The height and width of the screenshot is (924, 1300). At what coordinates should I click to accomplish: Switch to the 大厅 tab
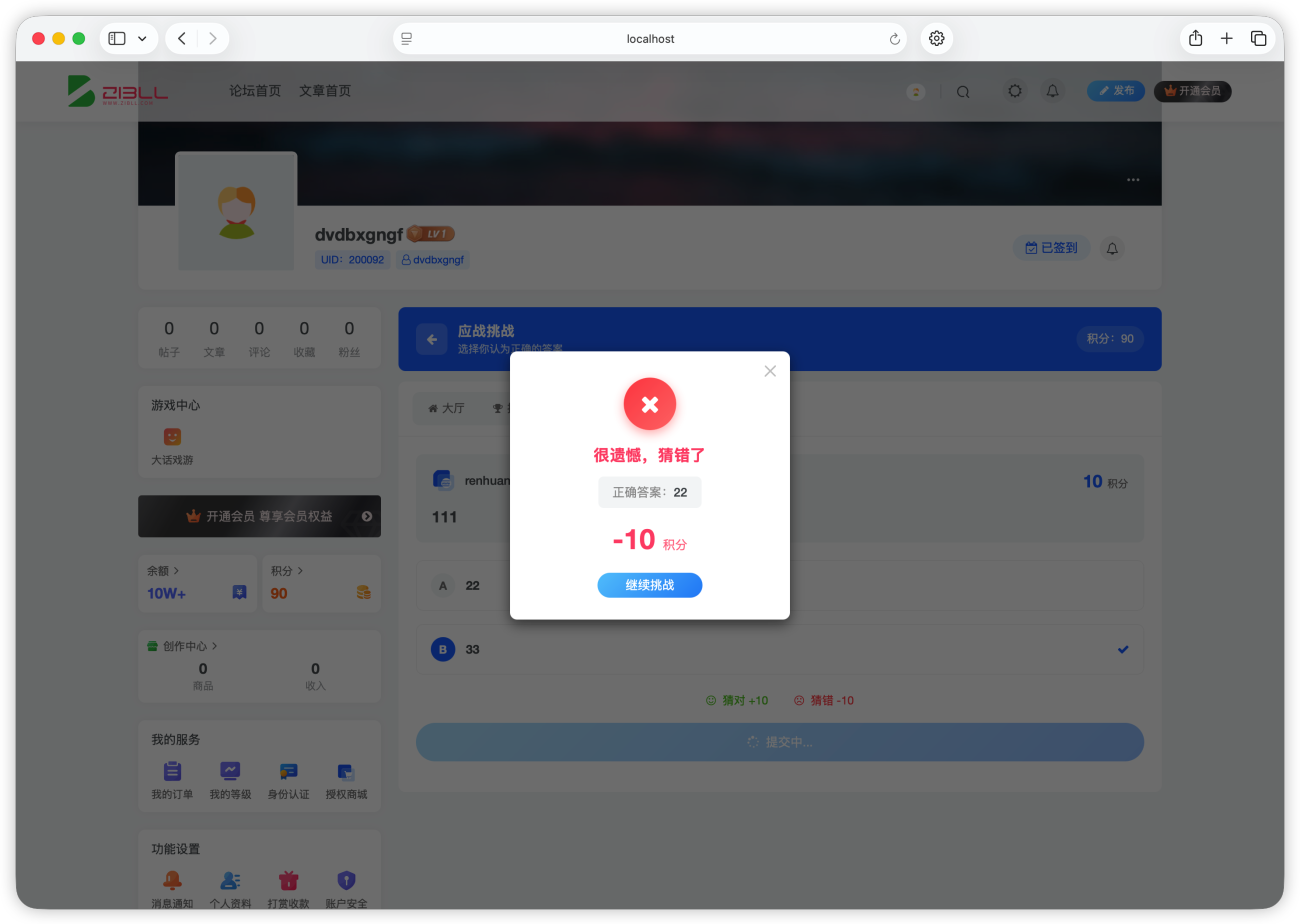(447, 408)
